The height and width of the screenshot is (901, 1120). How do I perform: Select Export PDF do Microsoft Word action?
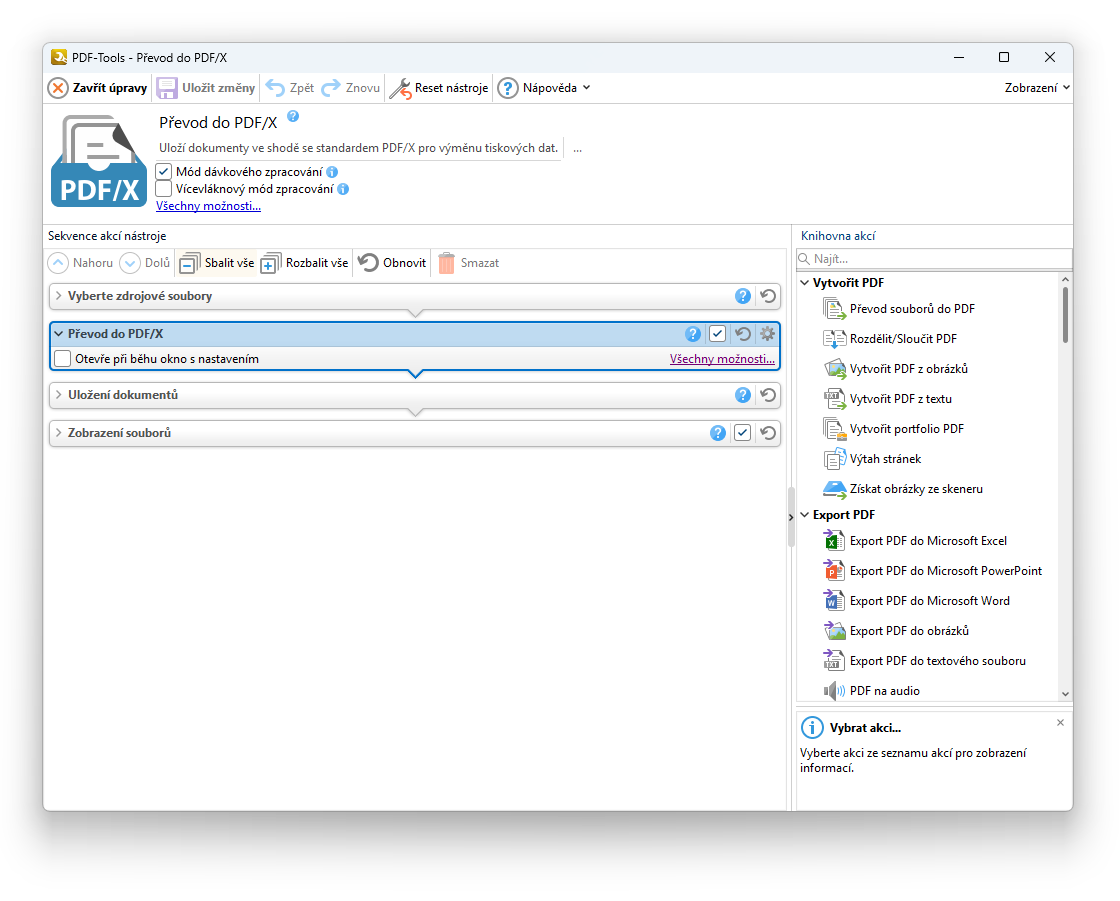coord(917,601)
